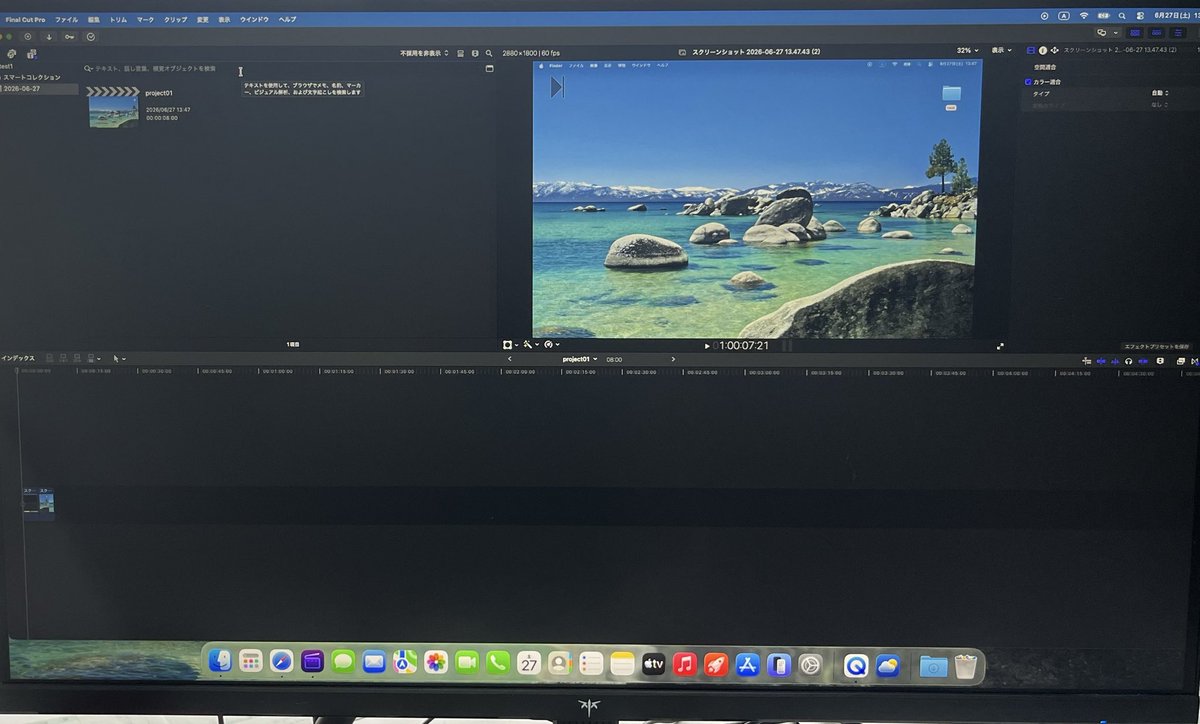Go forward in timeline history

point(673,359)
